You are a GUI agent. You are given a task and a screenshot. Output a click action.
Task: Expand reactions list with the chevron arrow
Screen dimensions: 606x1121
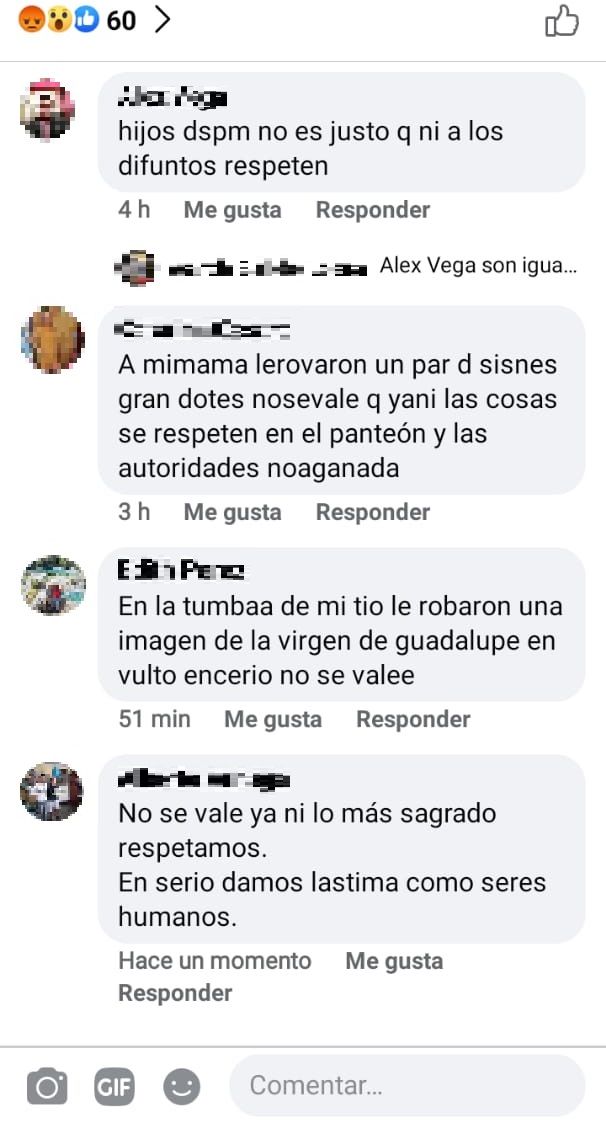[x=163, y=21]
